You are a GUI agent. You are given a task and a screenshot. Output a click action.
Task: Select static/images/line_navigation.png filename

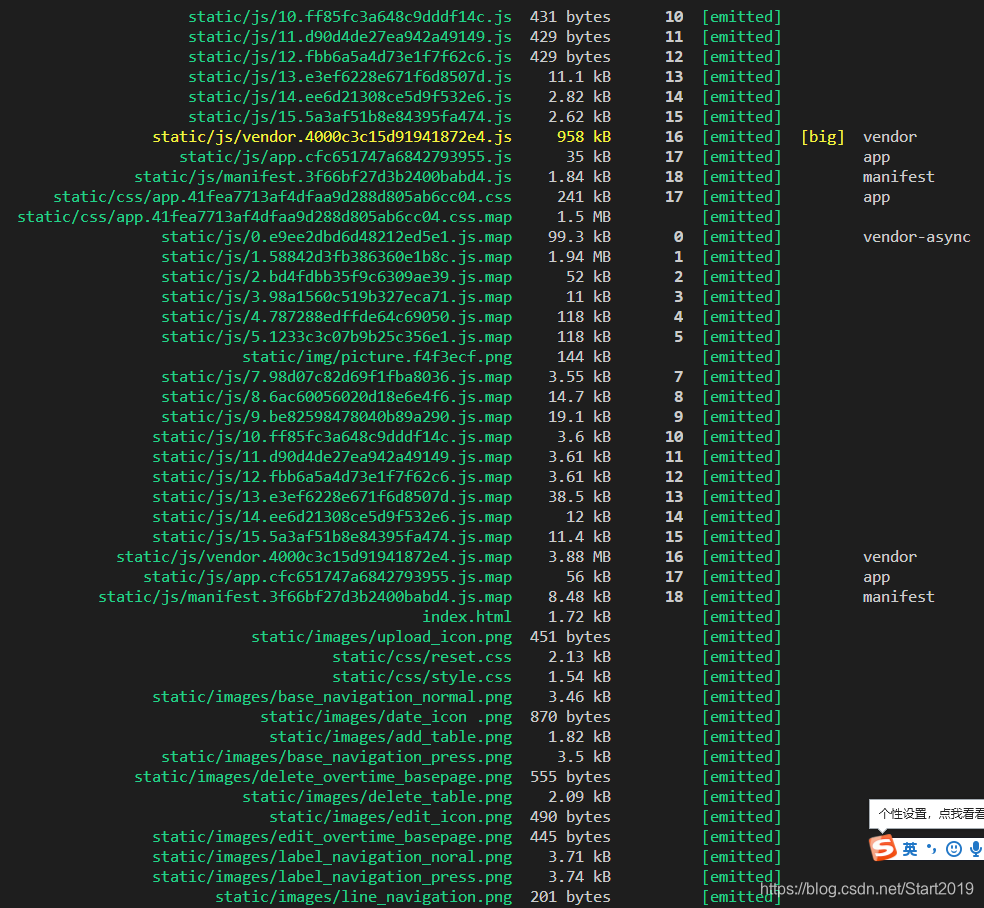click(363, 897)
